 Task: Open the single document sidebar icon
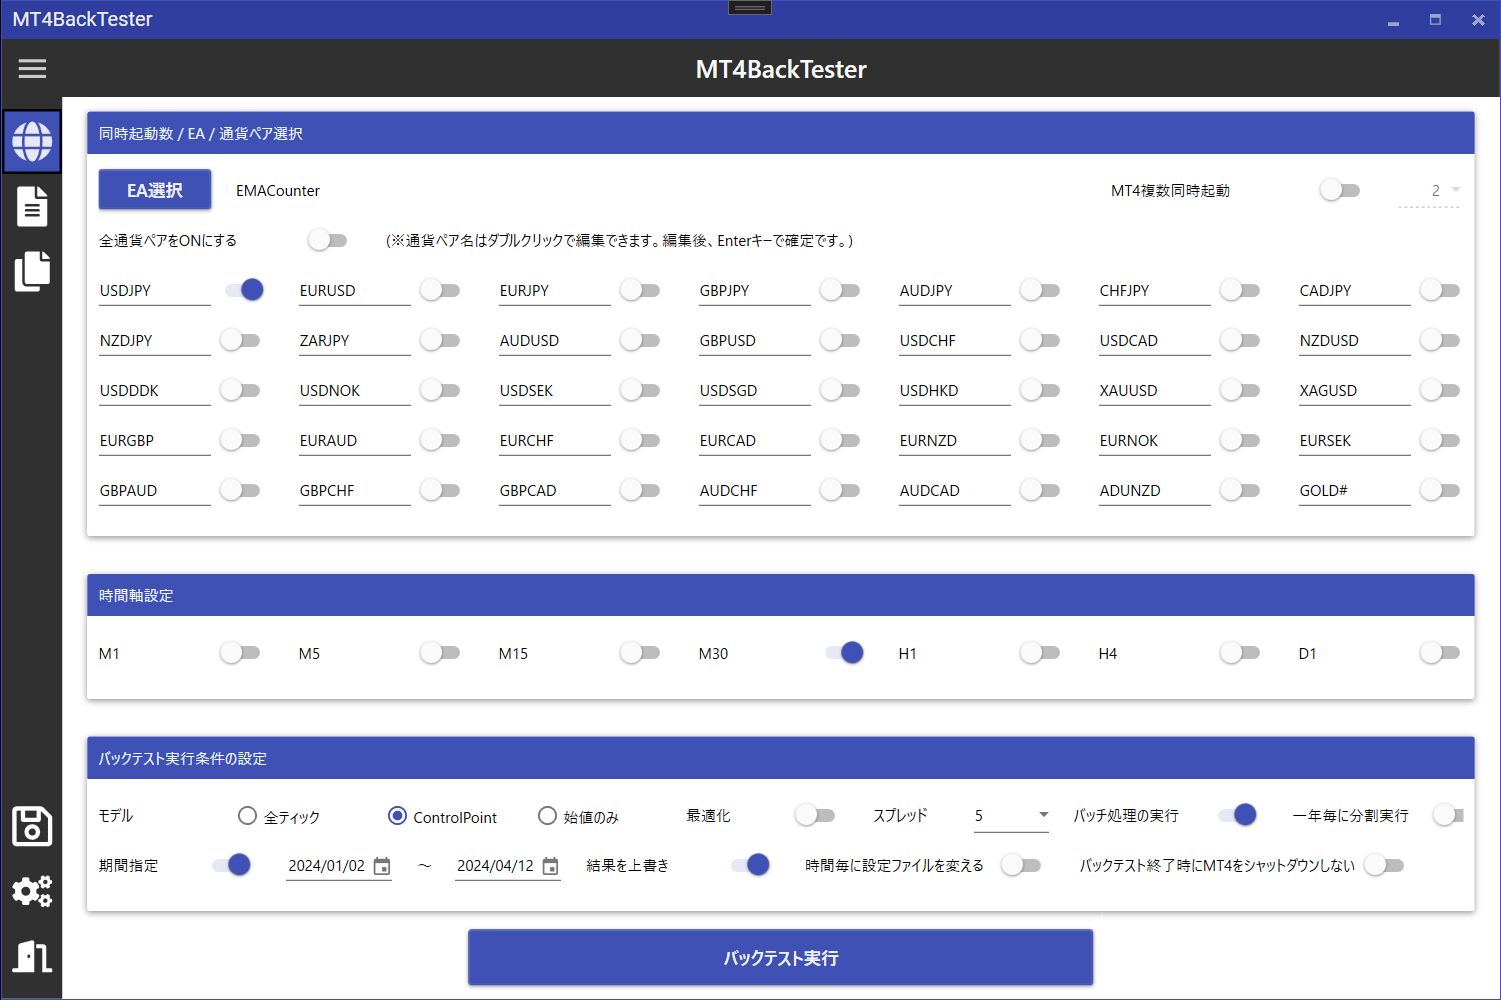[x=32, y=207]
